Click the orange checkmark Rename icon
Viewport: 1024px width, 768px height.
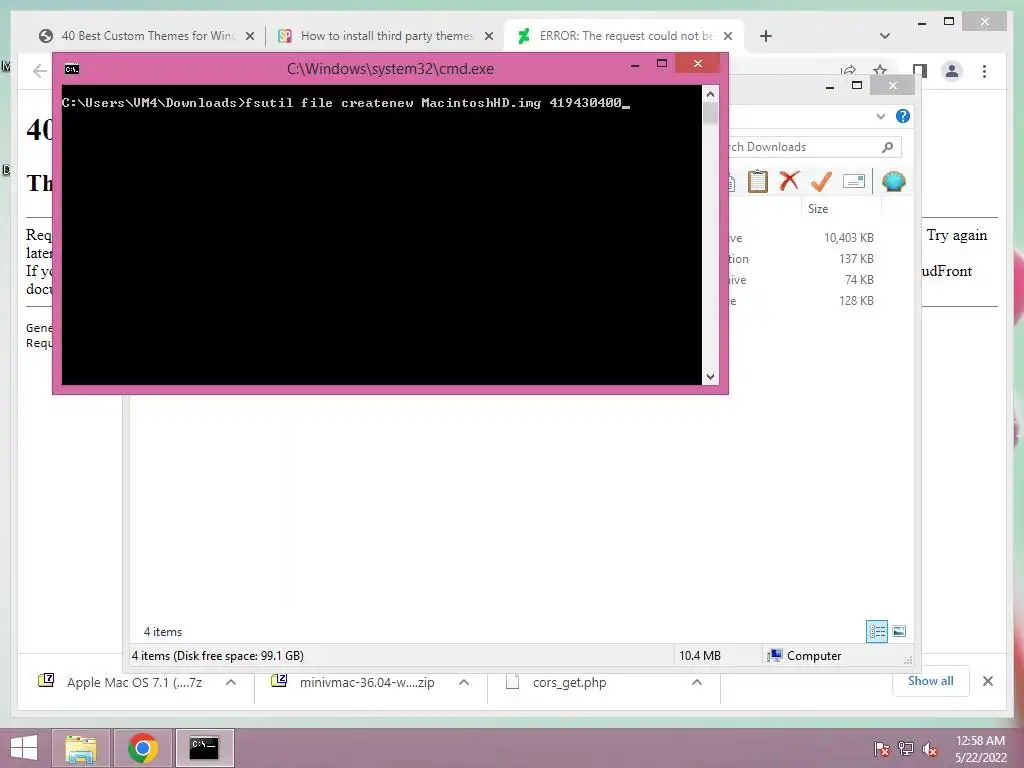click(821, 181)
